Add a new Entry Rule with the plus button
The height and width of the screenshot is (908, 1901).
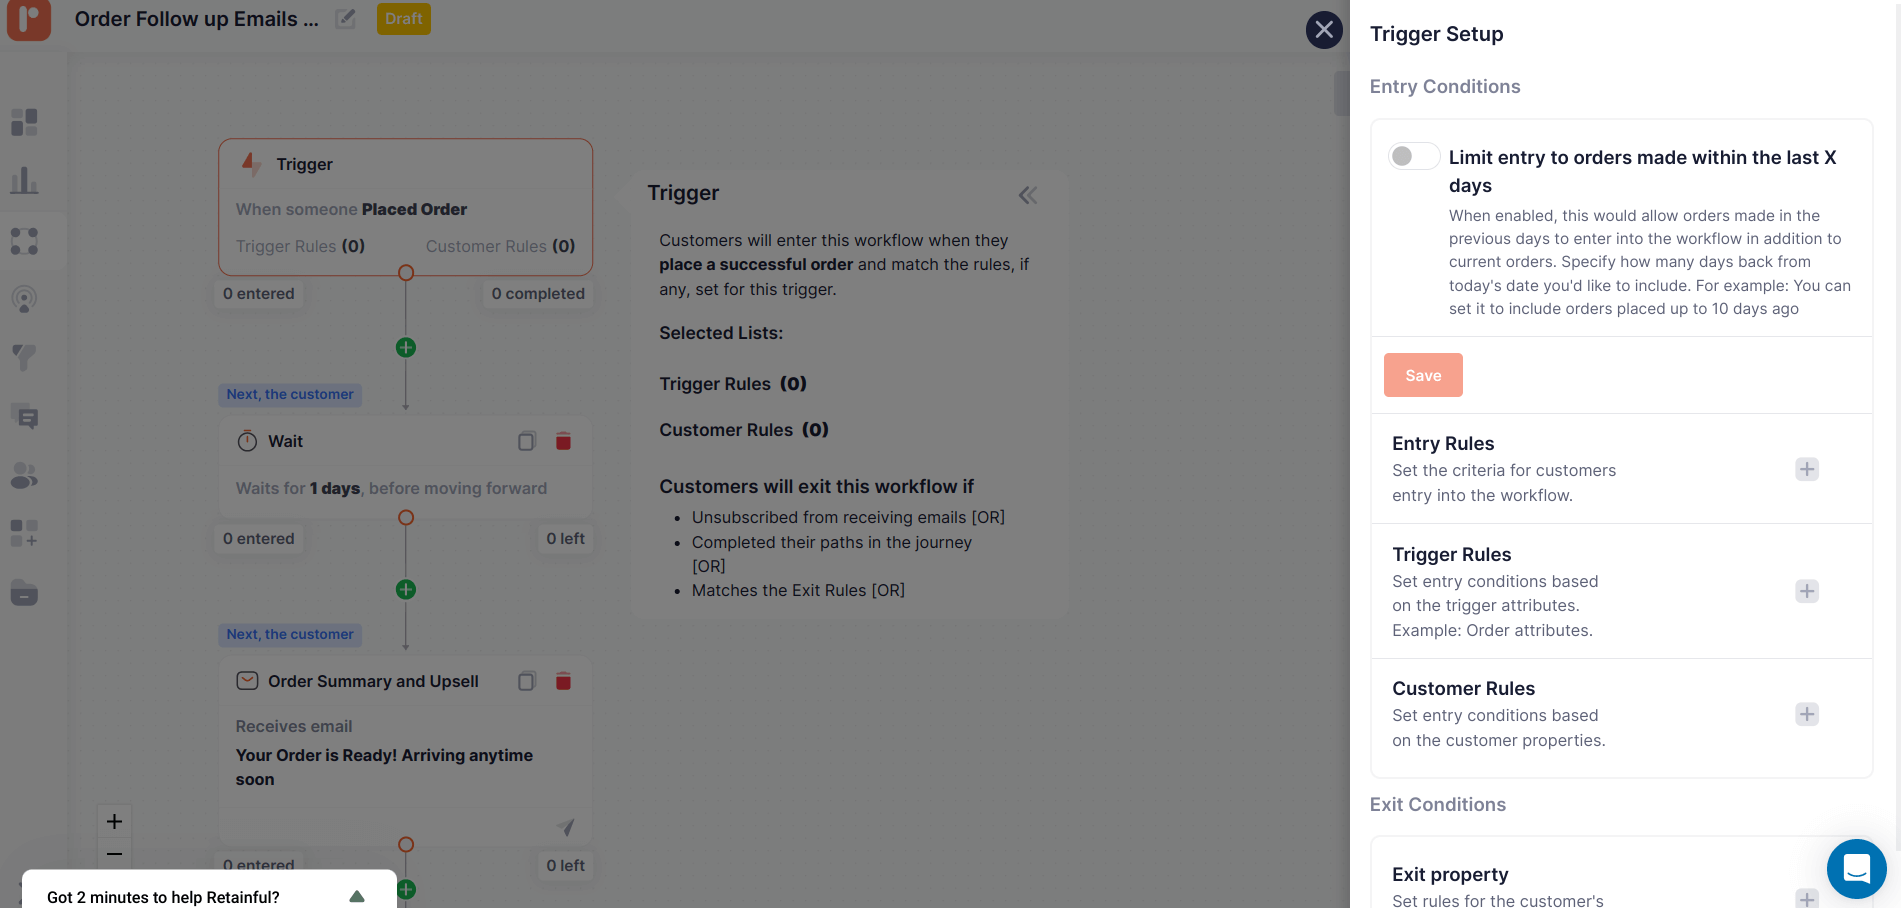point(1806,469)
